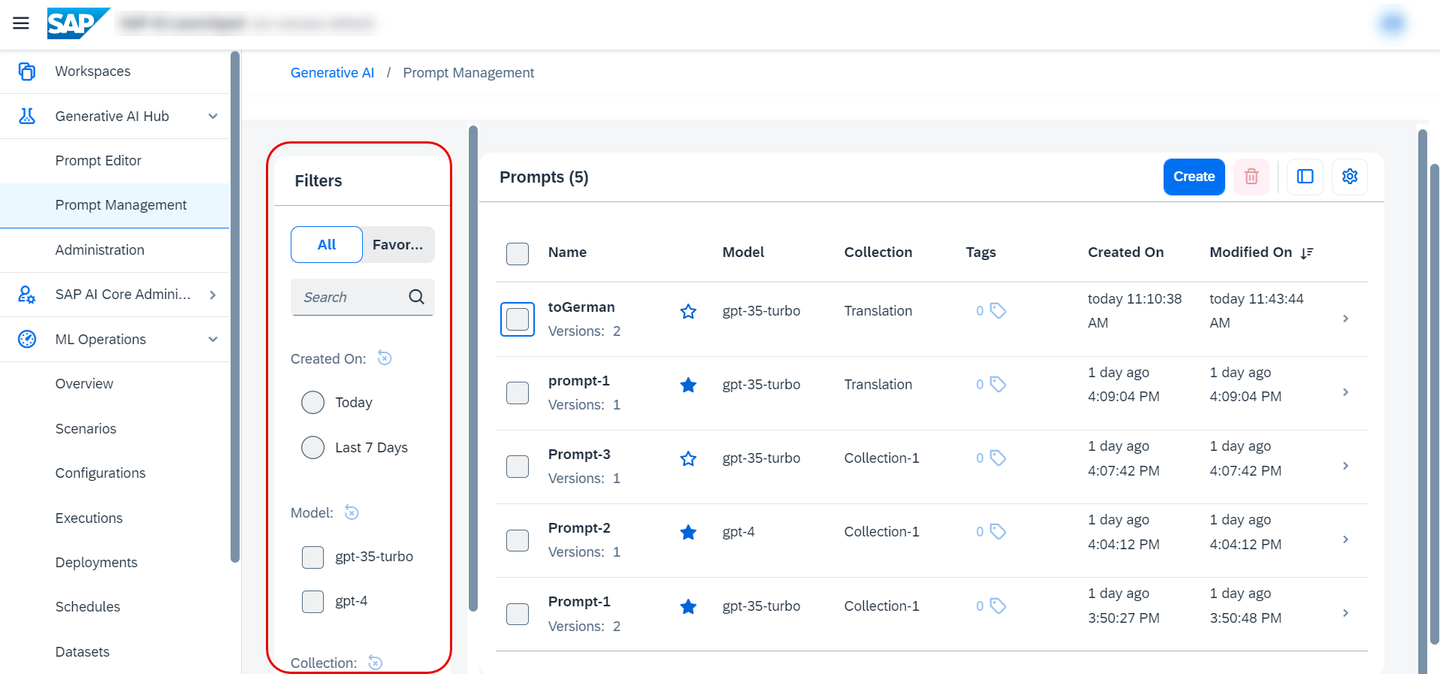
Task: Favorite the Prompt-3 star
Action: [688, 459]
